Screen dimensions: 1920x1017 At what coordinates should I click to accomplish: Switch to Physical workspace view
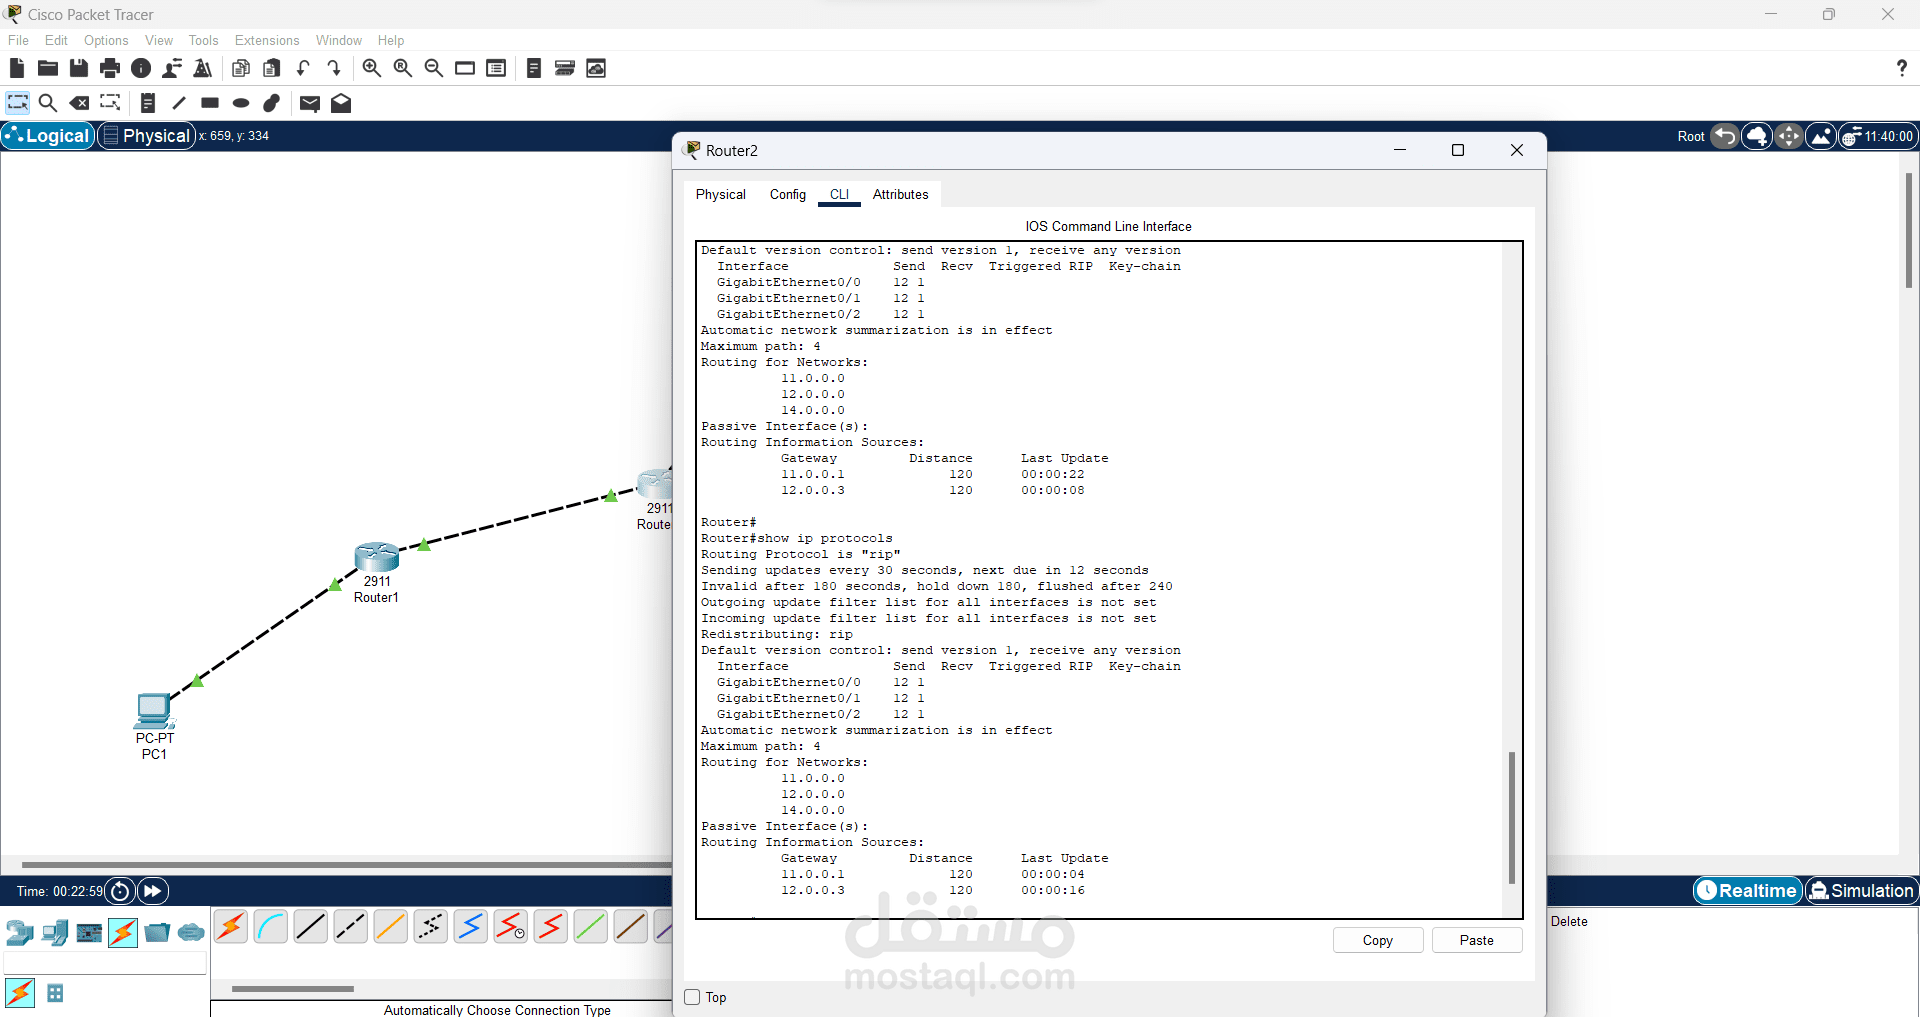[x=146, y=136]
